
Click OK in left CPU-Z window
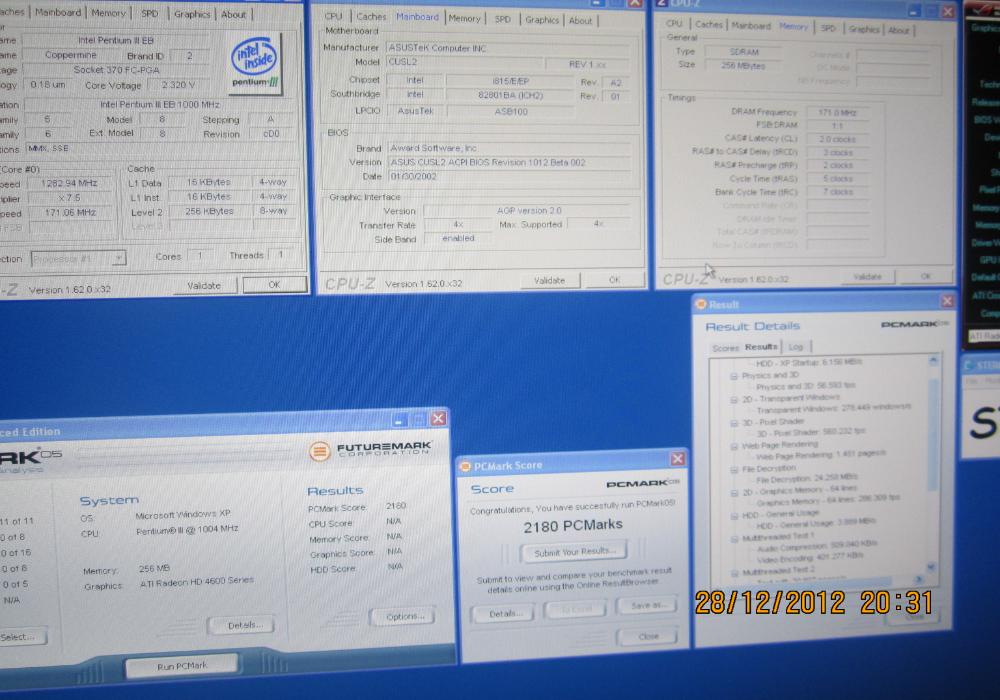pos(274,284)
